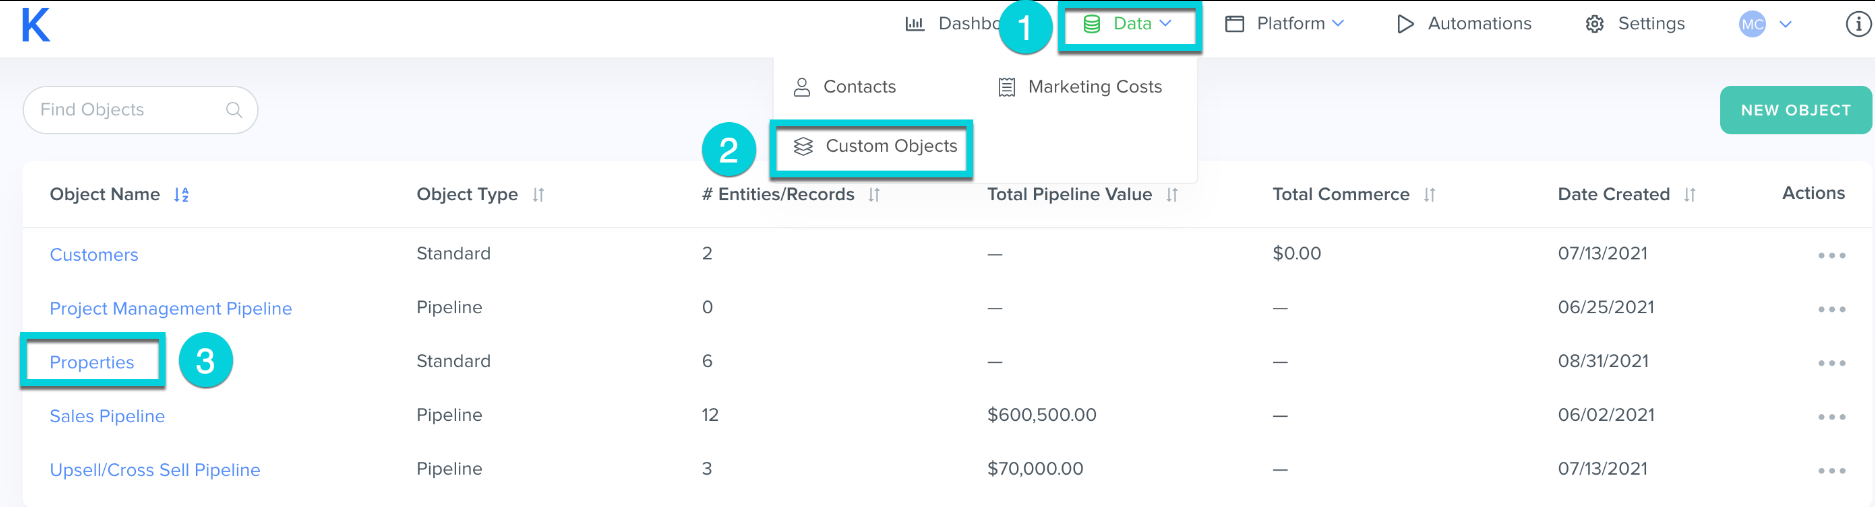Sort by Total Pipeline Value sort icon

1172,195
